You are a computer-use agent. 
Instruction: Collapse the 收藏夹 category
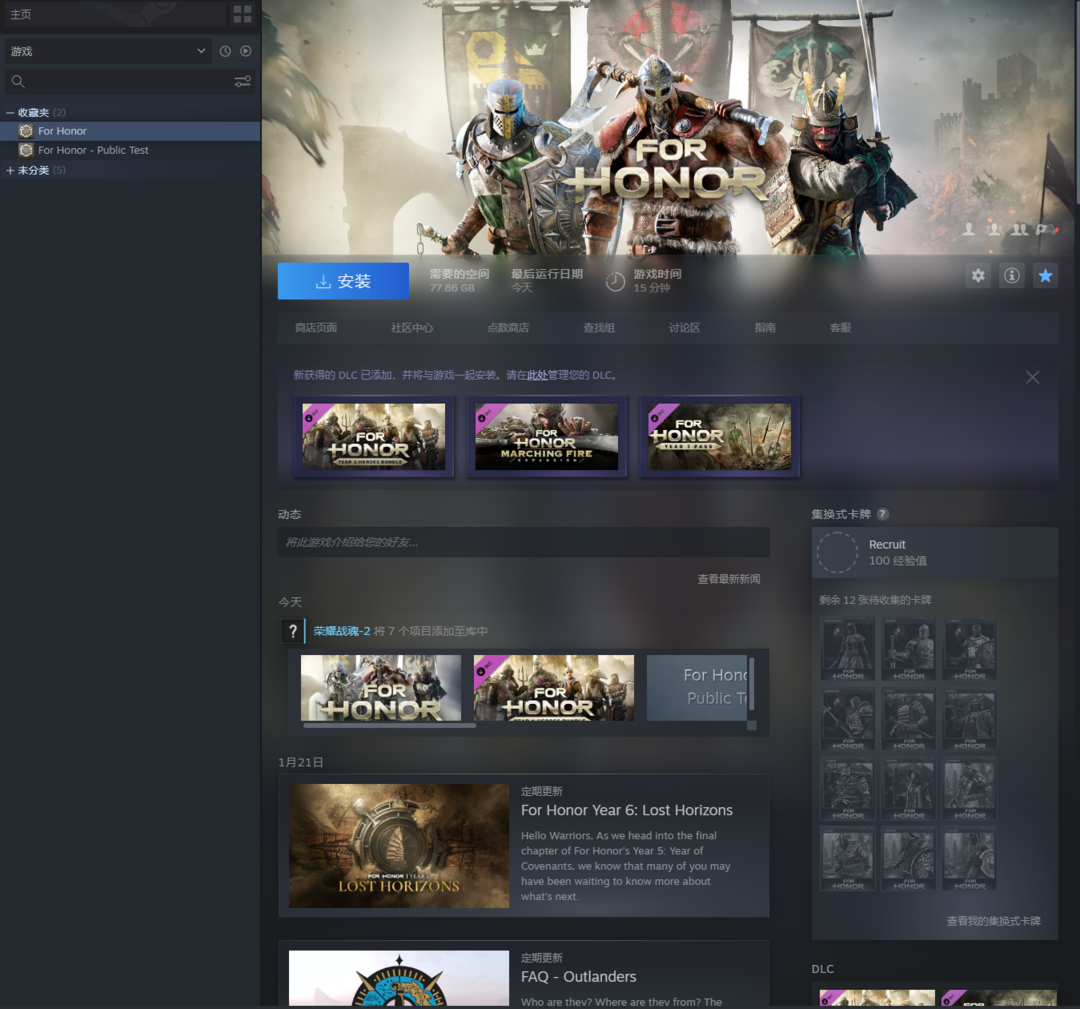(x=11, y=112)
